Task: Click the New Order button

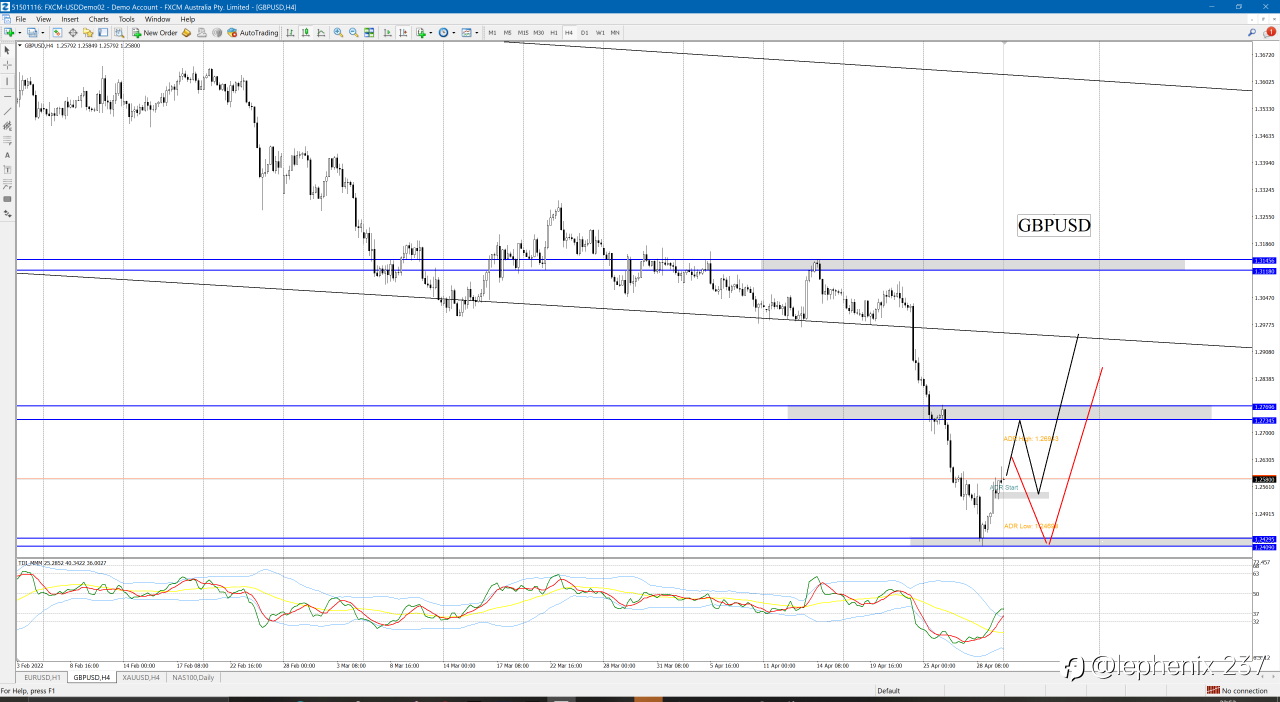Action: pyautogui.click(x=153, y=32)
